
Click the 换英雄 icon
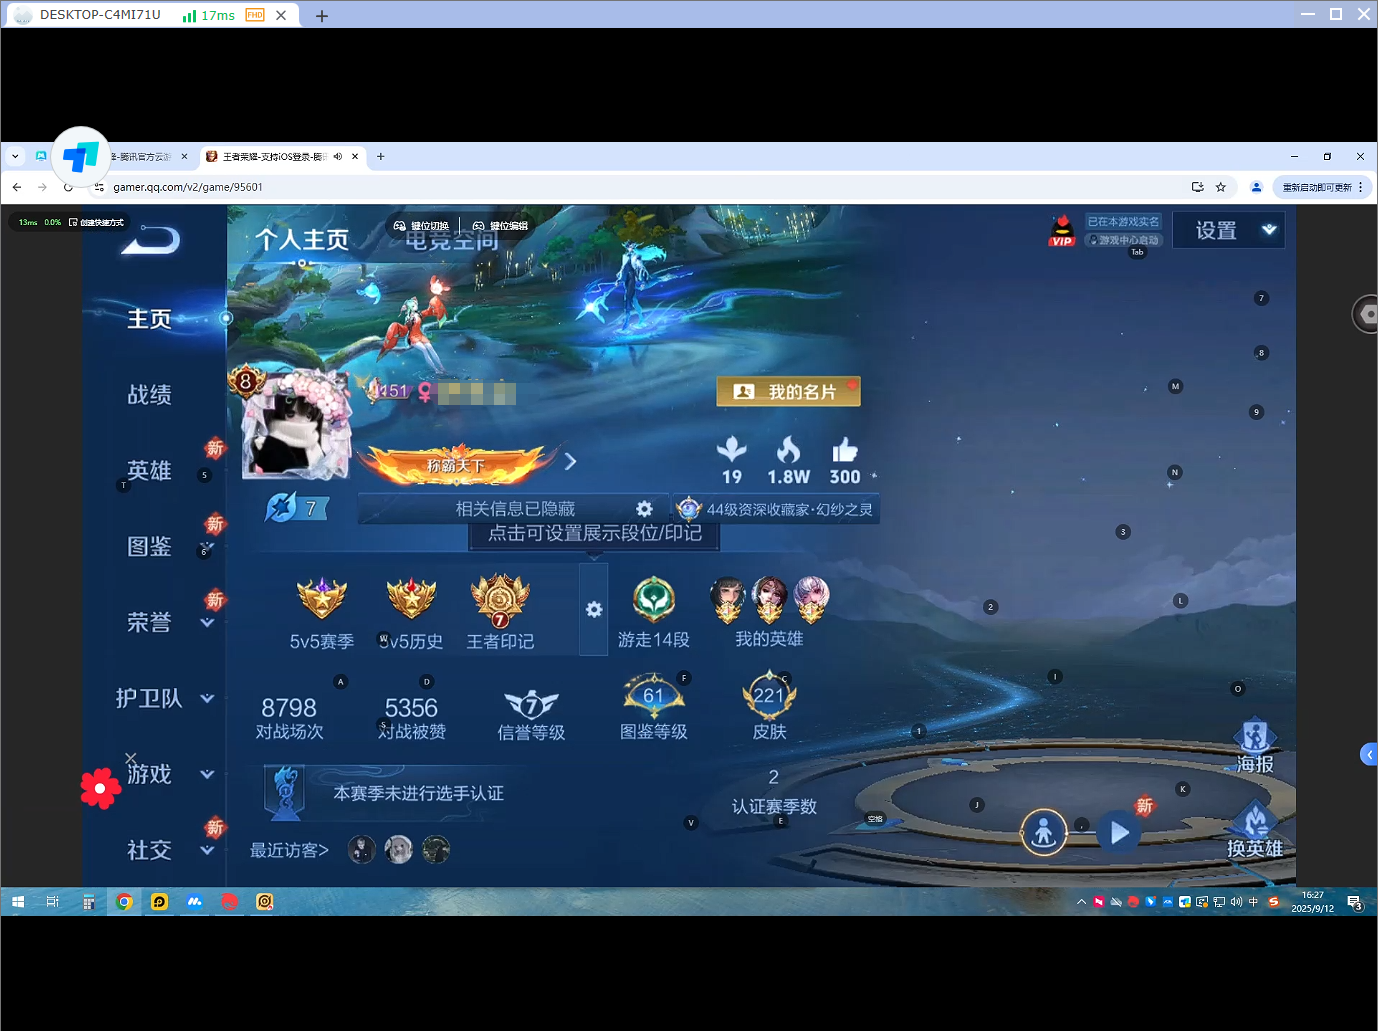[x=1255, y=830]
